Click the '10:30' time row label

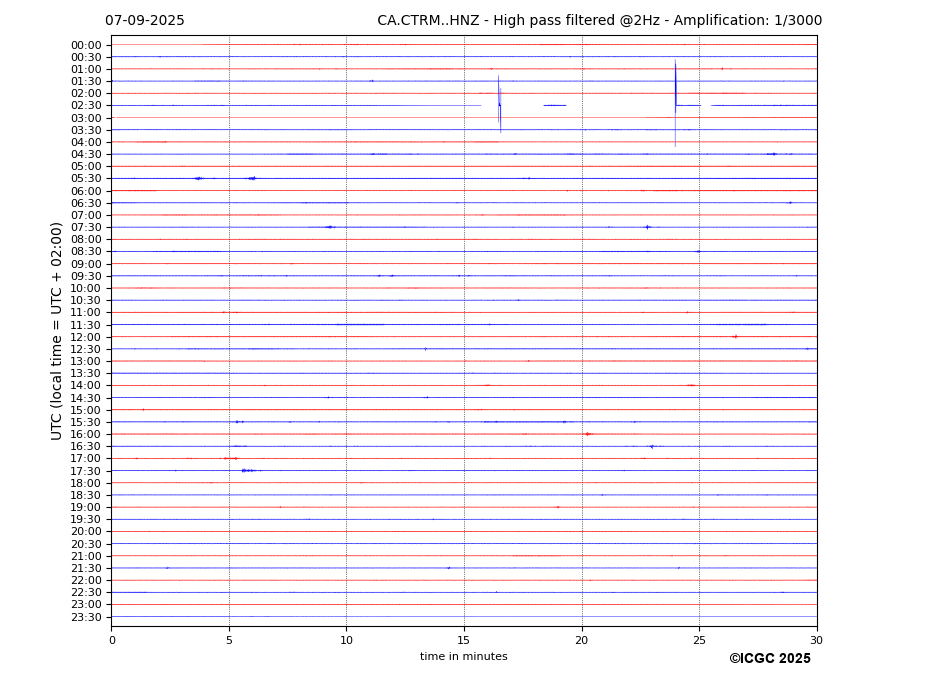click(x=86, y=300)
